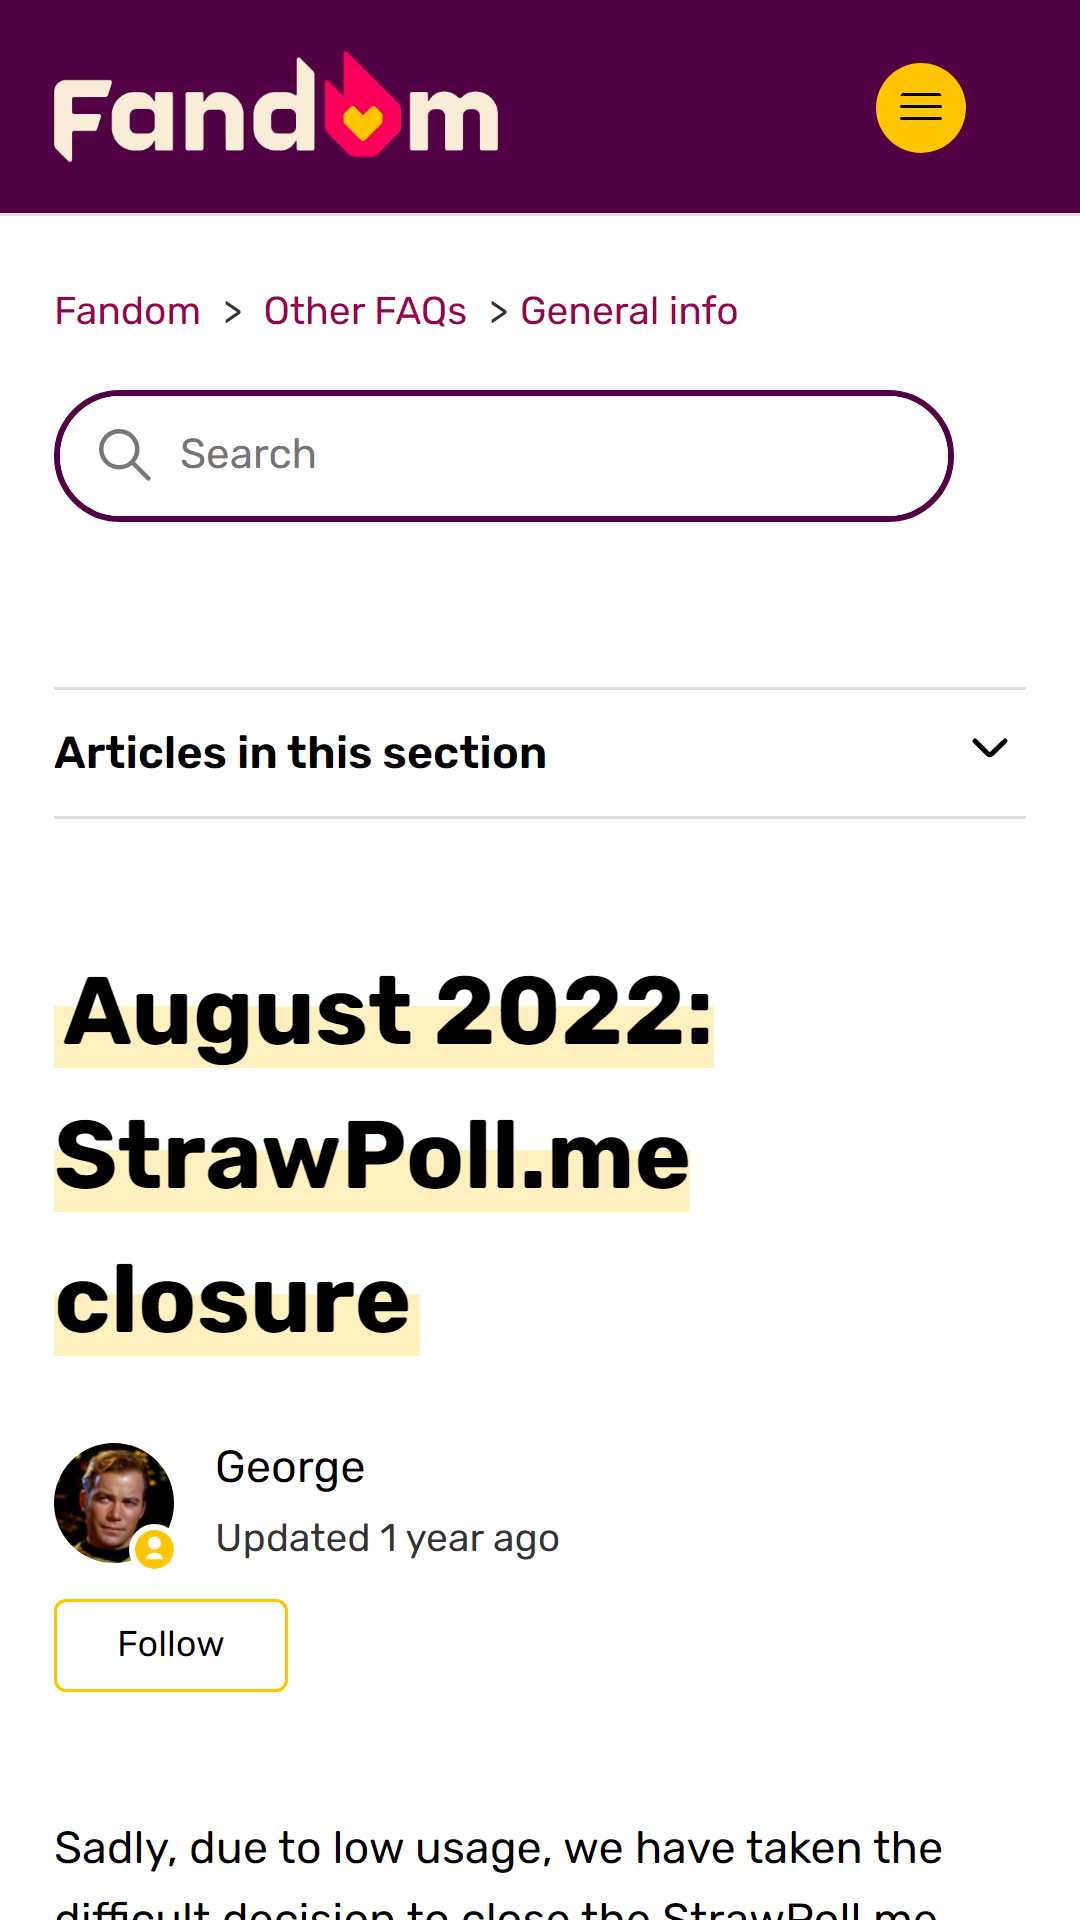This screenshot has height=1920, width=1080.
Task: Click the yellow user badge on avatar
Action: (154, 1548)
